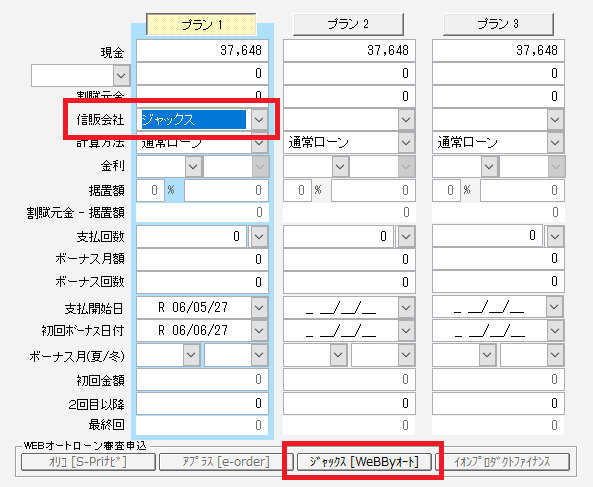Click 支払回数 field in Plan 3

click(x=487, y=236)
